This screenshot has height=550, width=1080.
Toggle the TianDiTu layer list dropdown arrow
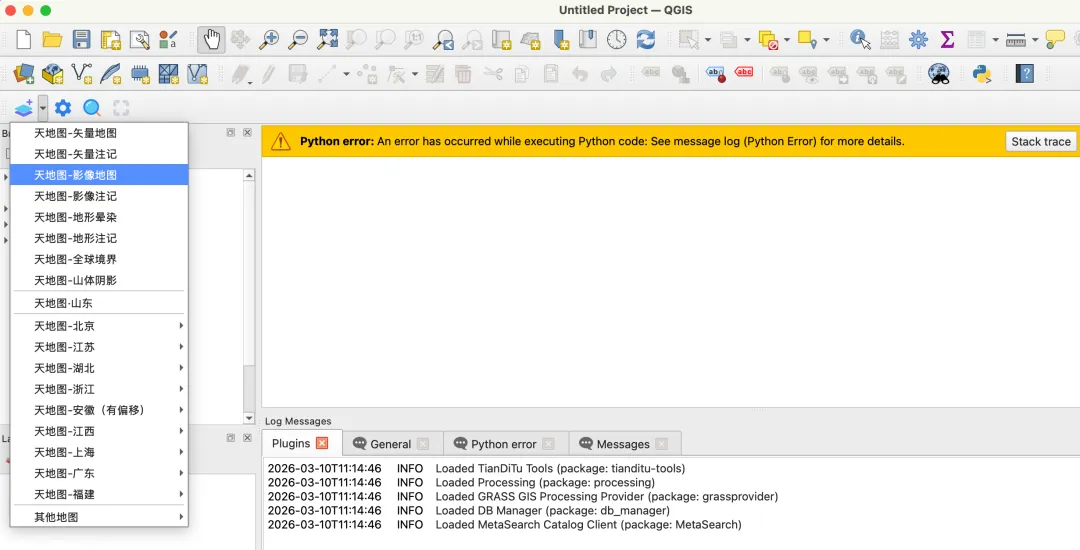coord(43,108)
